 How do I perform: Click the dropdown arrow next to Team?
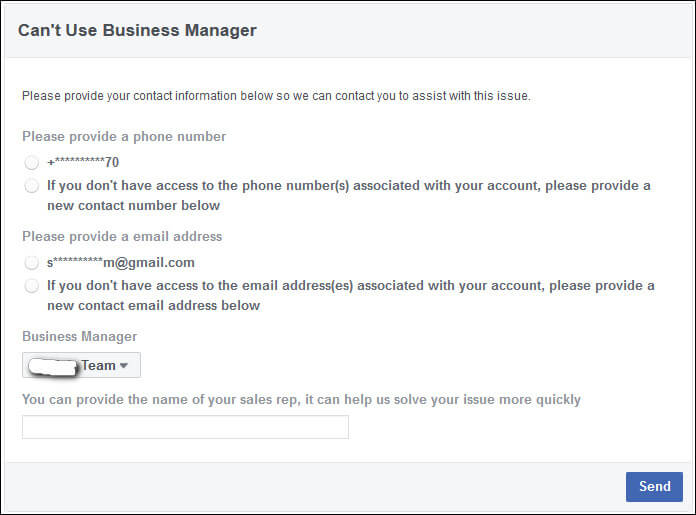(x=123, y=366)
